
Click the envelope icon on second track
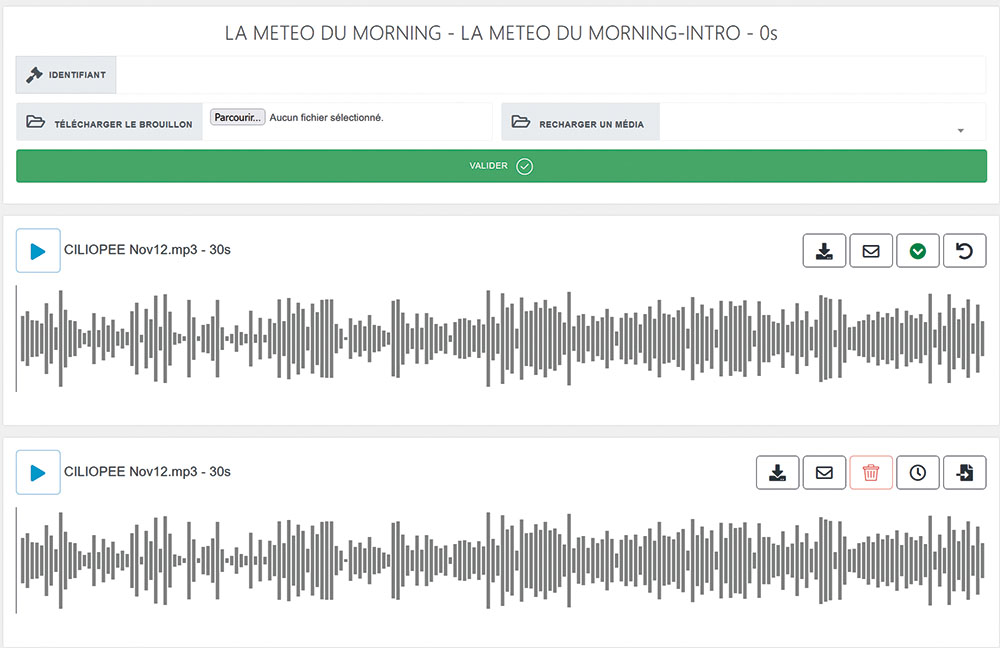[824, 472]
